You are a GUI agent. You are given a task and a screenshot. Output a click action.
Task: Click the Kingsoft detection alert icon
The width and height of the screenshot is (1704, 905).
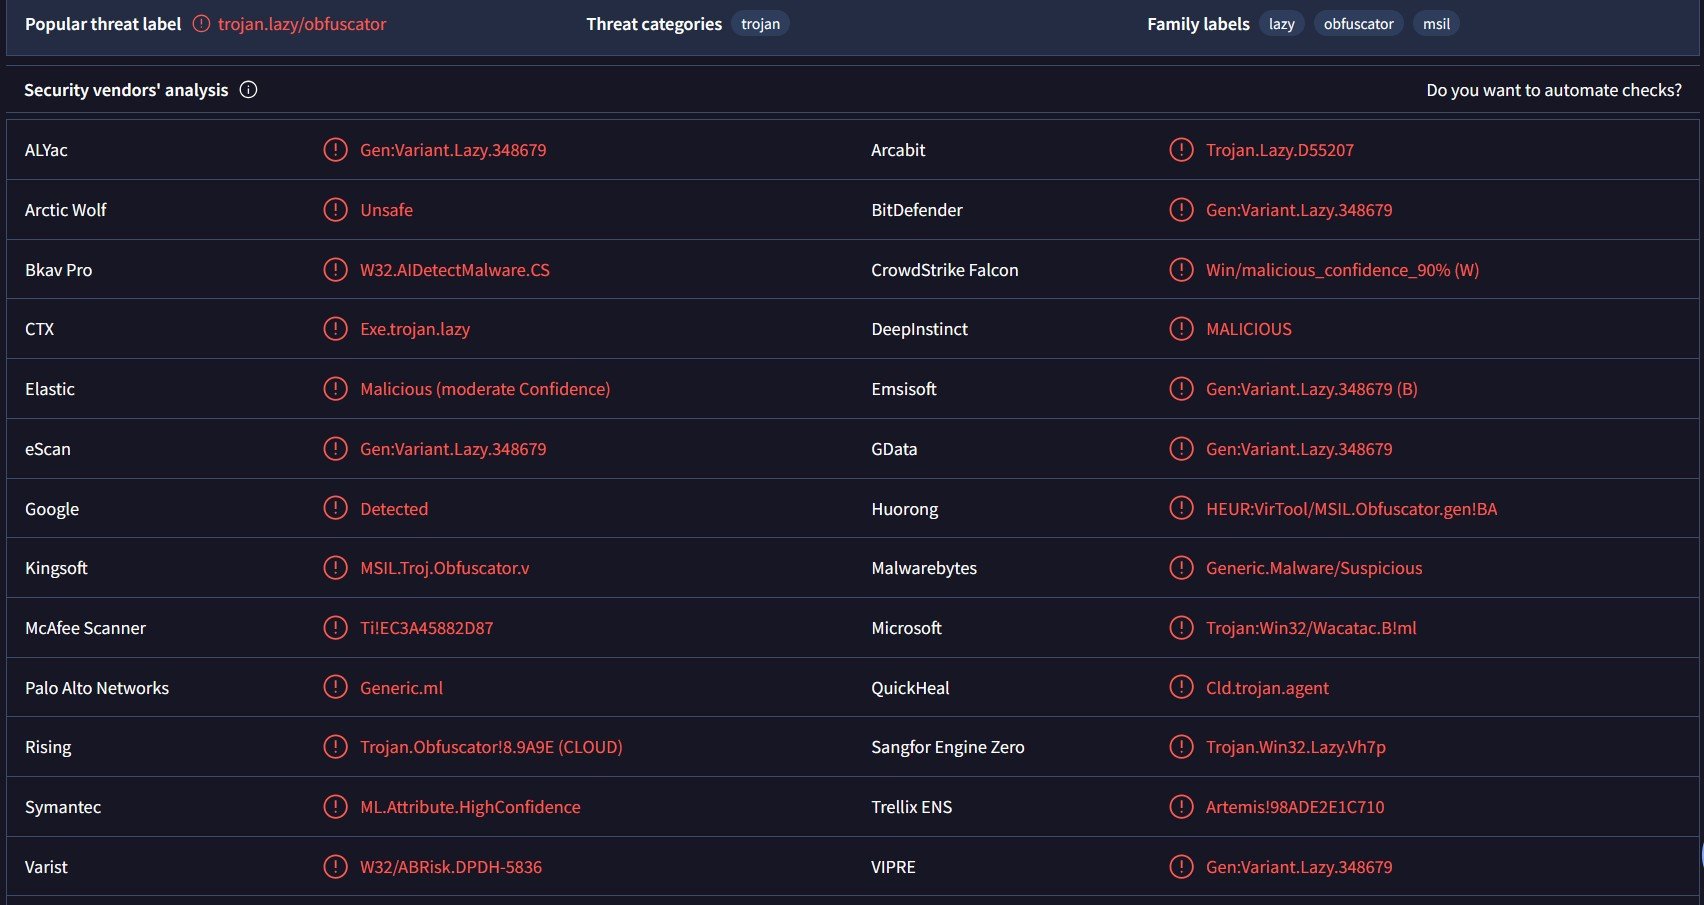tap(335, 568)
